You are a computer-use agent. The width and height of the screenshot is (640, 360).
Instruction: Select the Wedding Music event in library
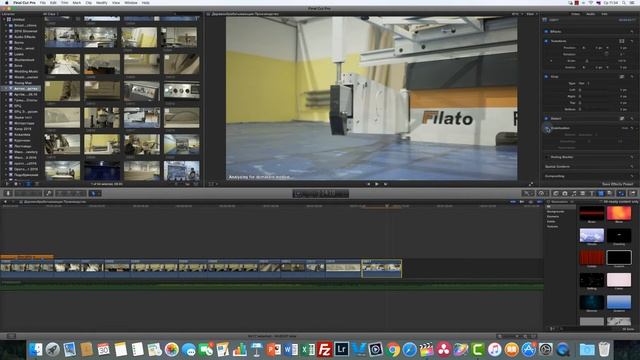[25, 71]
